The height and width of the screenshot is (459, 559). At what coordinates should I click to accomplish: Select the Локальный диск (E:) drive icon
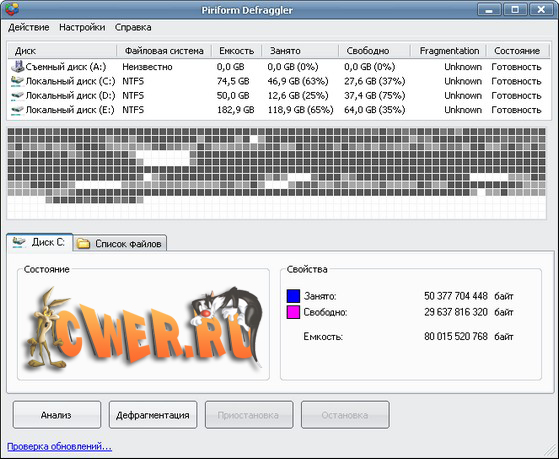point(17,110)
